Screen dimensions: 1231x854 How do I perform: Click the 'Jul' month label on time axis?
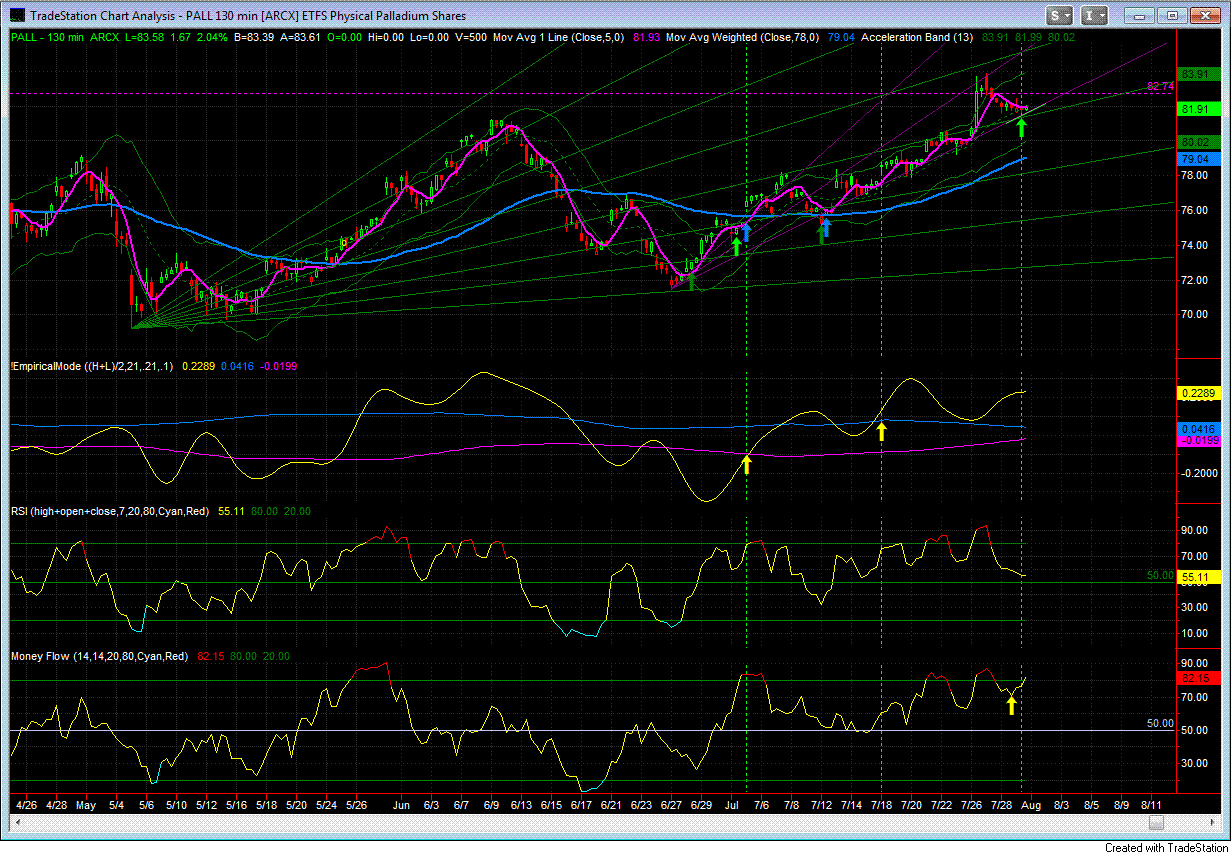pyautogui.click(x=732, y=803)
